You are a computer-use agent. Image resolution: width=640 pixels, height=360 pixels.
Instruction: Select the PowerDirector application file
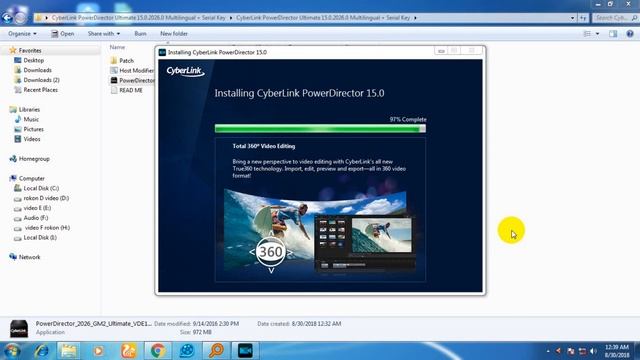(x=133, y=80)
